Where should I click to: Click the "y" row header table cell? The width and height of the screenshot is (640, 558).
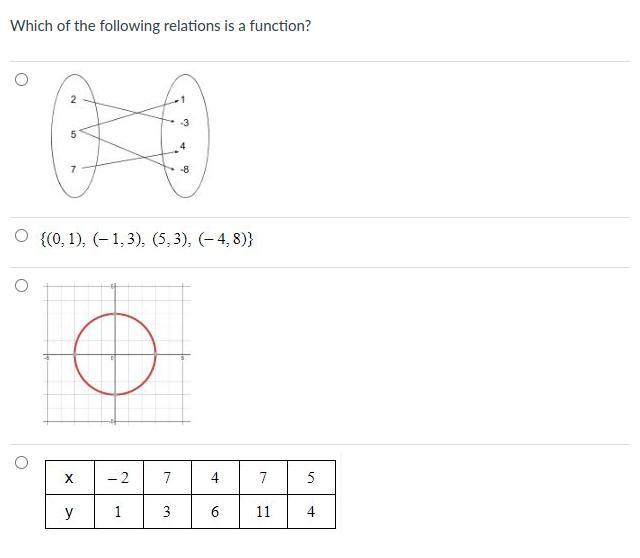(69, 512)
